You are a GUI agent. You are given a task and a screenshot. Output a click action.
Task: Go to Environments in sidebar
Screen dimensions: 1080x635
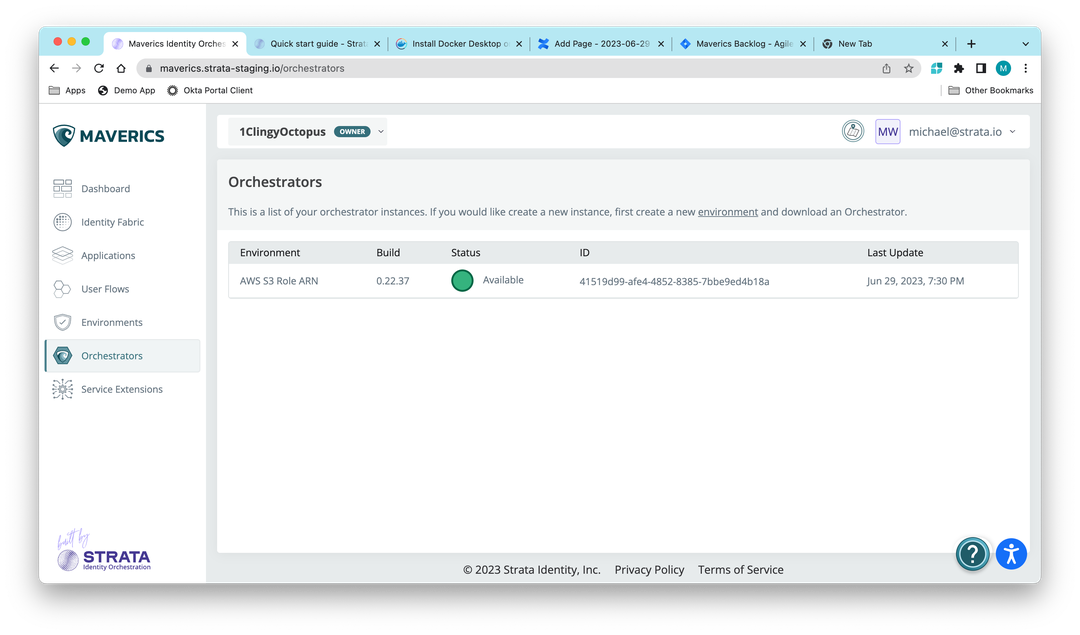point(123,322)
